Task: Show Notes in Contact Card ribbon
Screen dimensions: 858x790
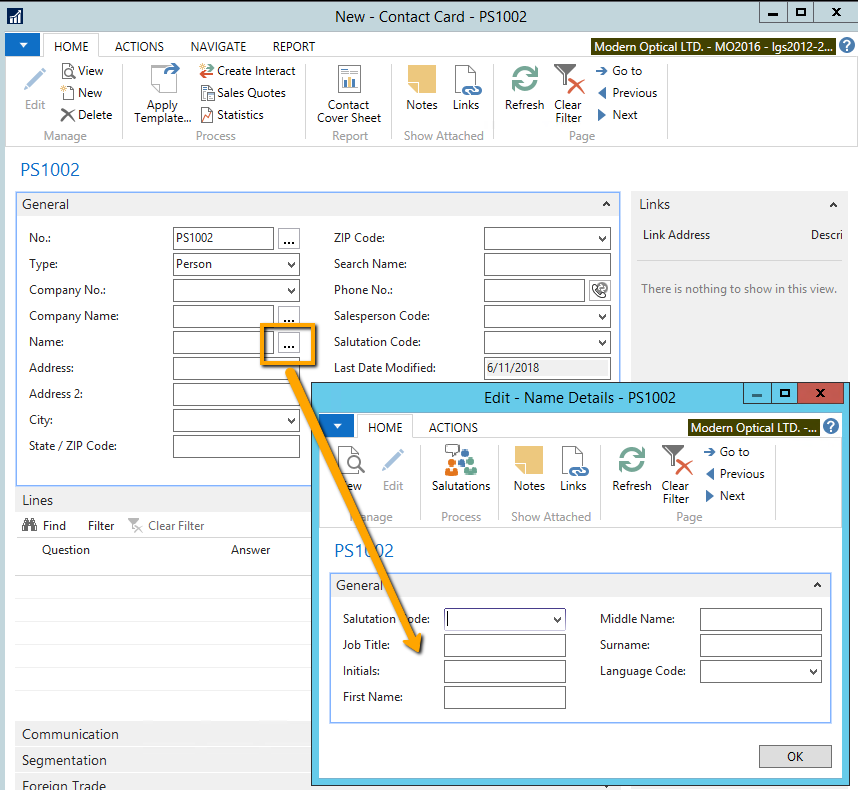Action: pos(422,89)
